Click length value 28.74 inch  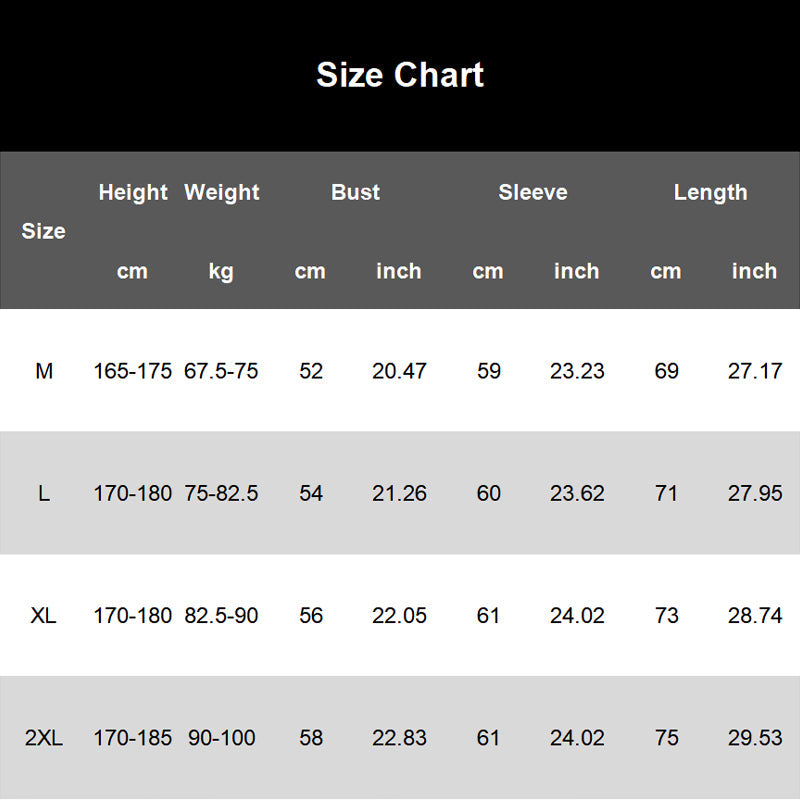pos(755,615)
